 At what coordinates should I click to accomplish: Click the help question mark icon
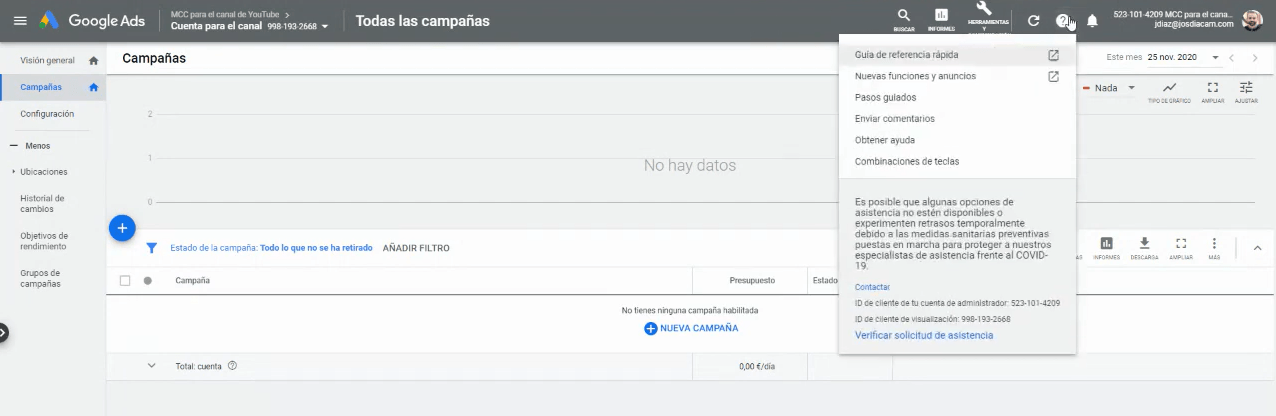(x=1062, y=21)
